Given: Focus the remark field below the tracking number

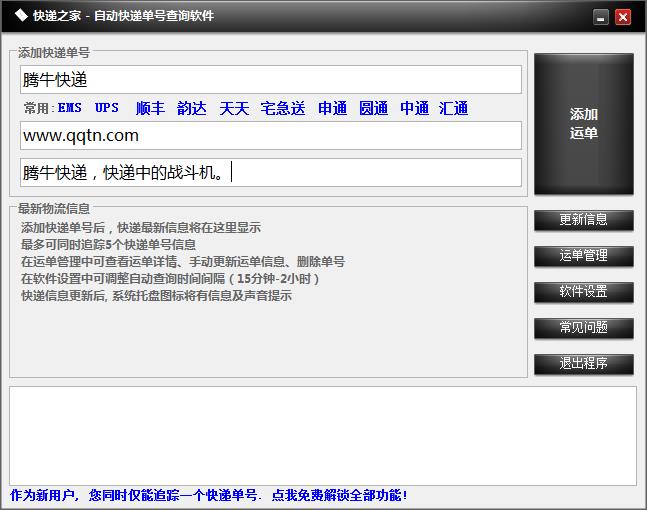Looking at the screenshot, I should (x=270, y=172).
